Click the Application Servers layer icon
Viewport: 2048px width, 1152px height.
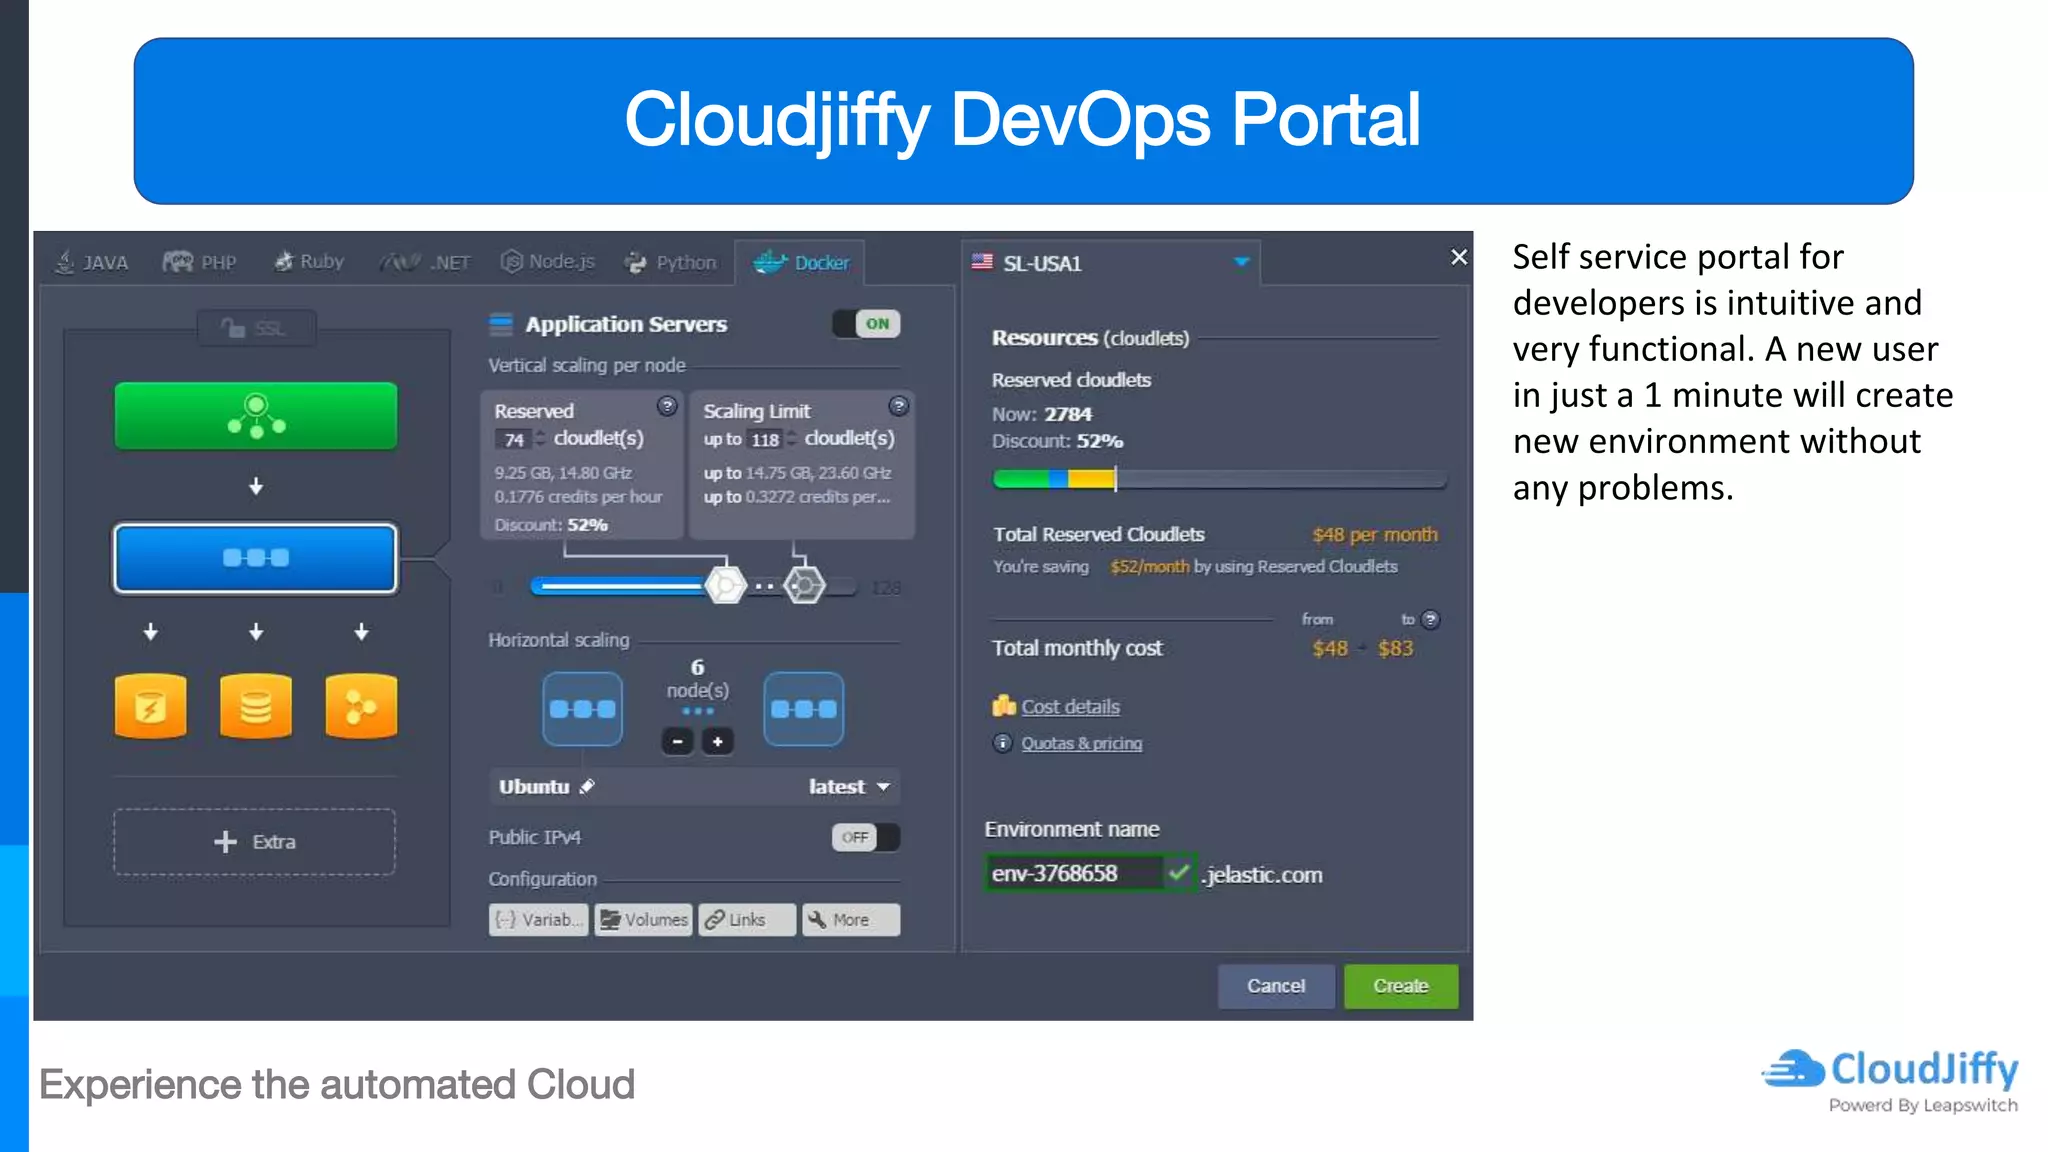pos(500,324)
